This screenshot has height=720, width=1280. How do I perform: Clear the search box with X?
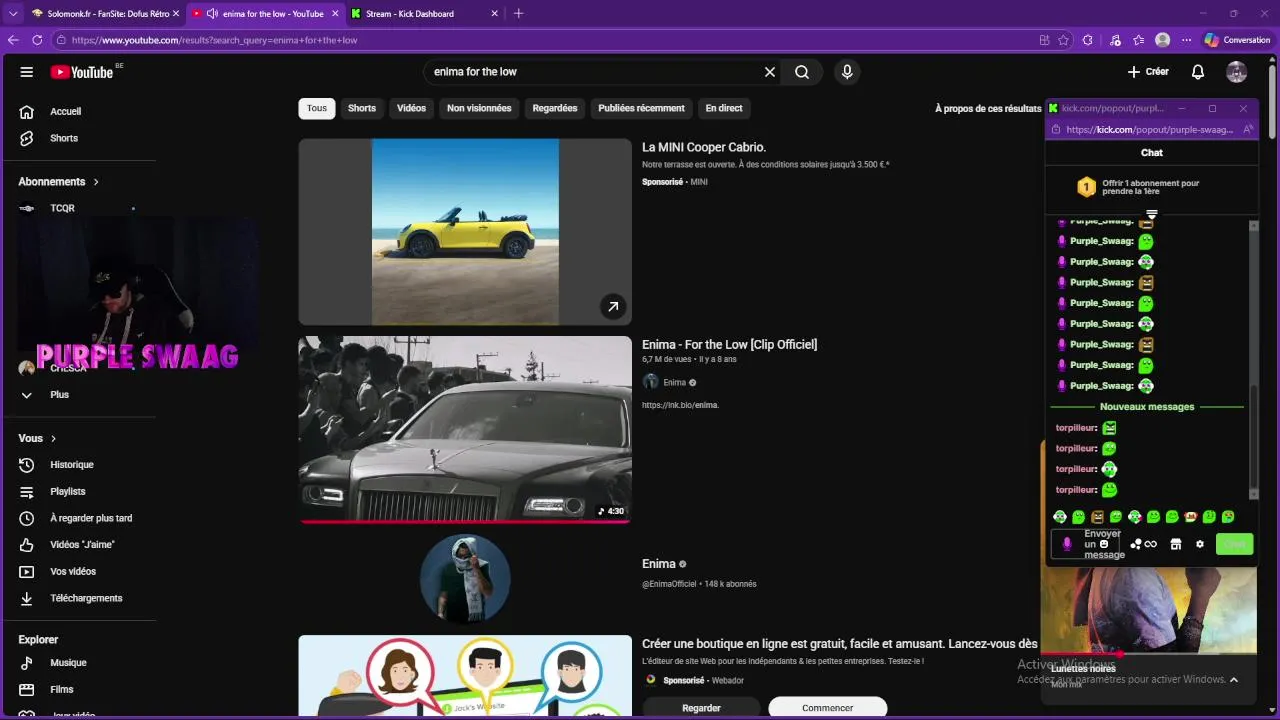pyautogui.click(x=770, y=72)
